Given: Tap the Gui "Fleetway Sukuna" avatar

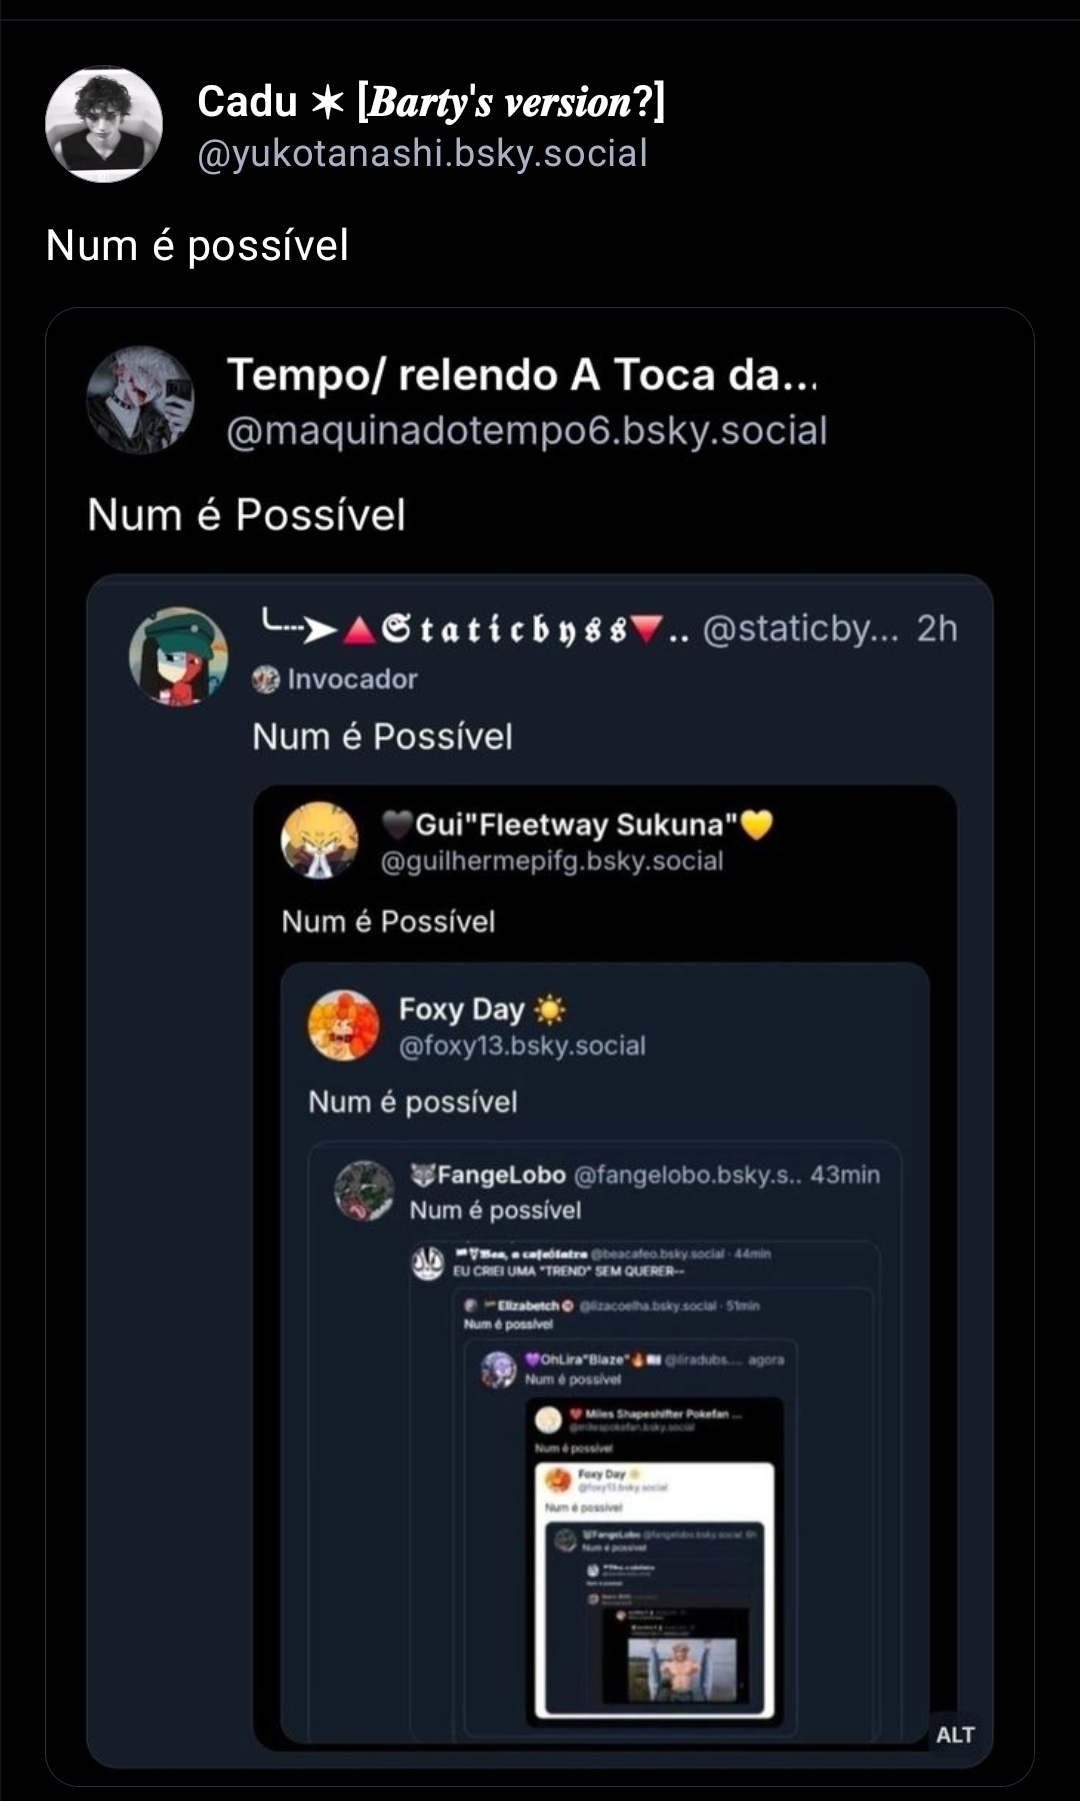Looking at the screenshot, I should point(319,841).
